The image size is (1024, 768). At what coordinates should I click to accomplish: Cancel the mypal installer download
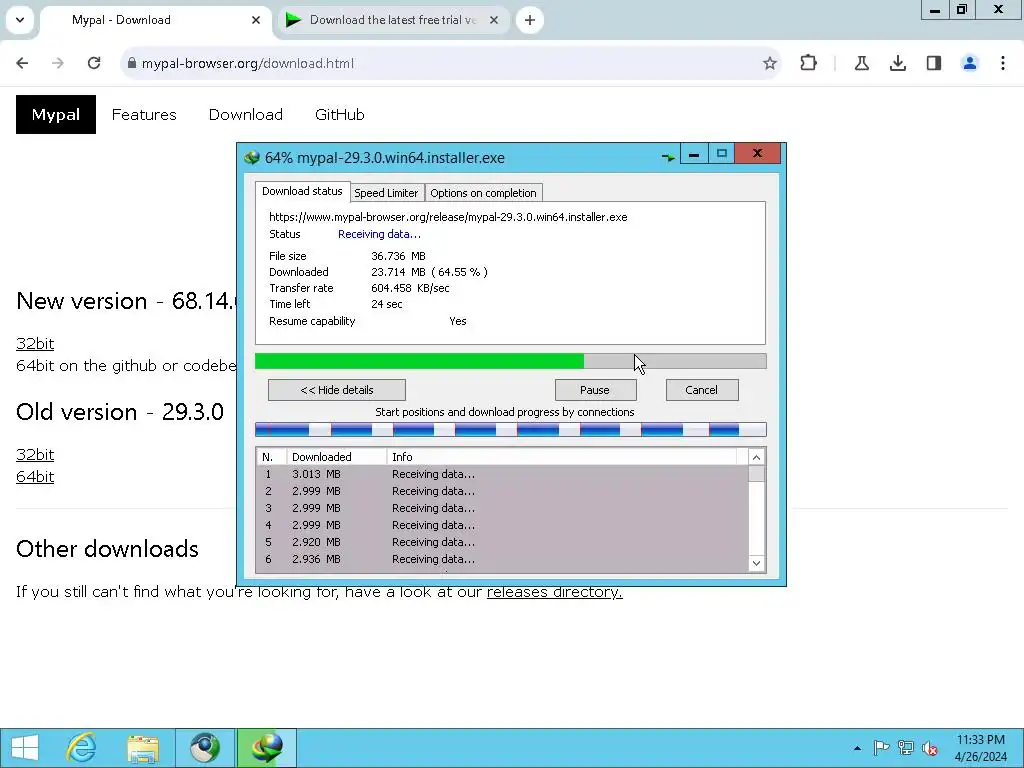(x=701, y=390)
